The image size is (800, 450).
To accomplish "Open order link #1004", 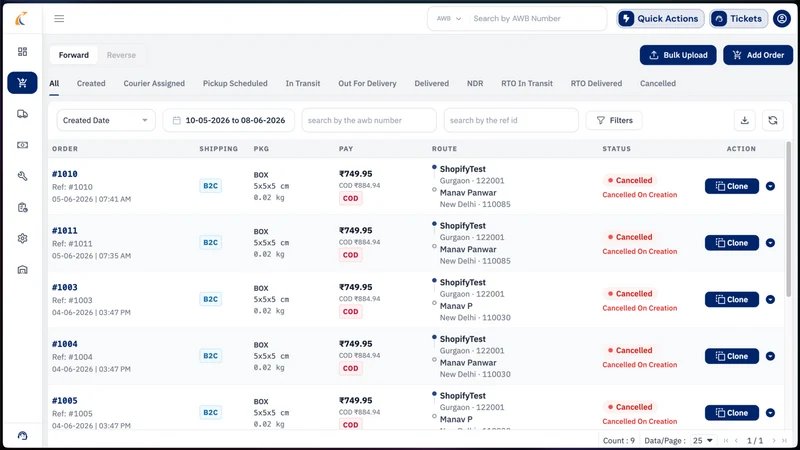I will [65, 344].
